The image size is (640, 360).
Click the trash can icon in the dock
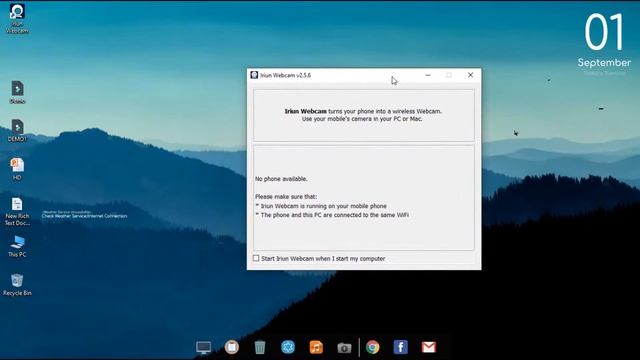260,347
